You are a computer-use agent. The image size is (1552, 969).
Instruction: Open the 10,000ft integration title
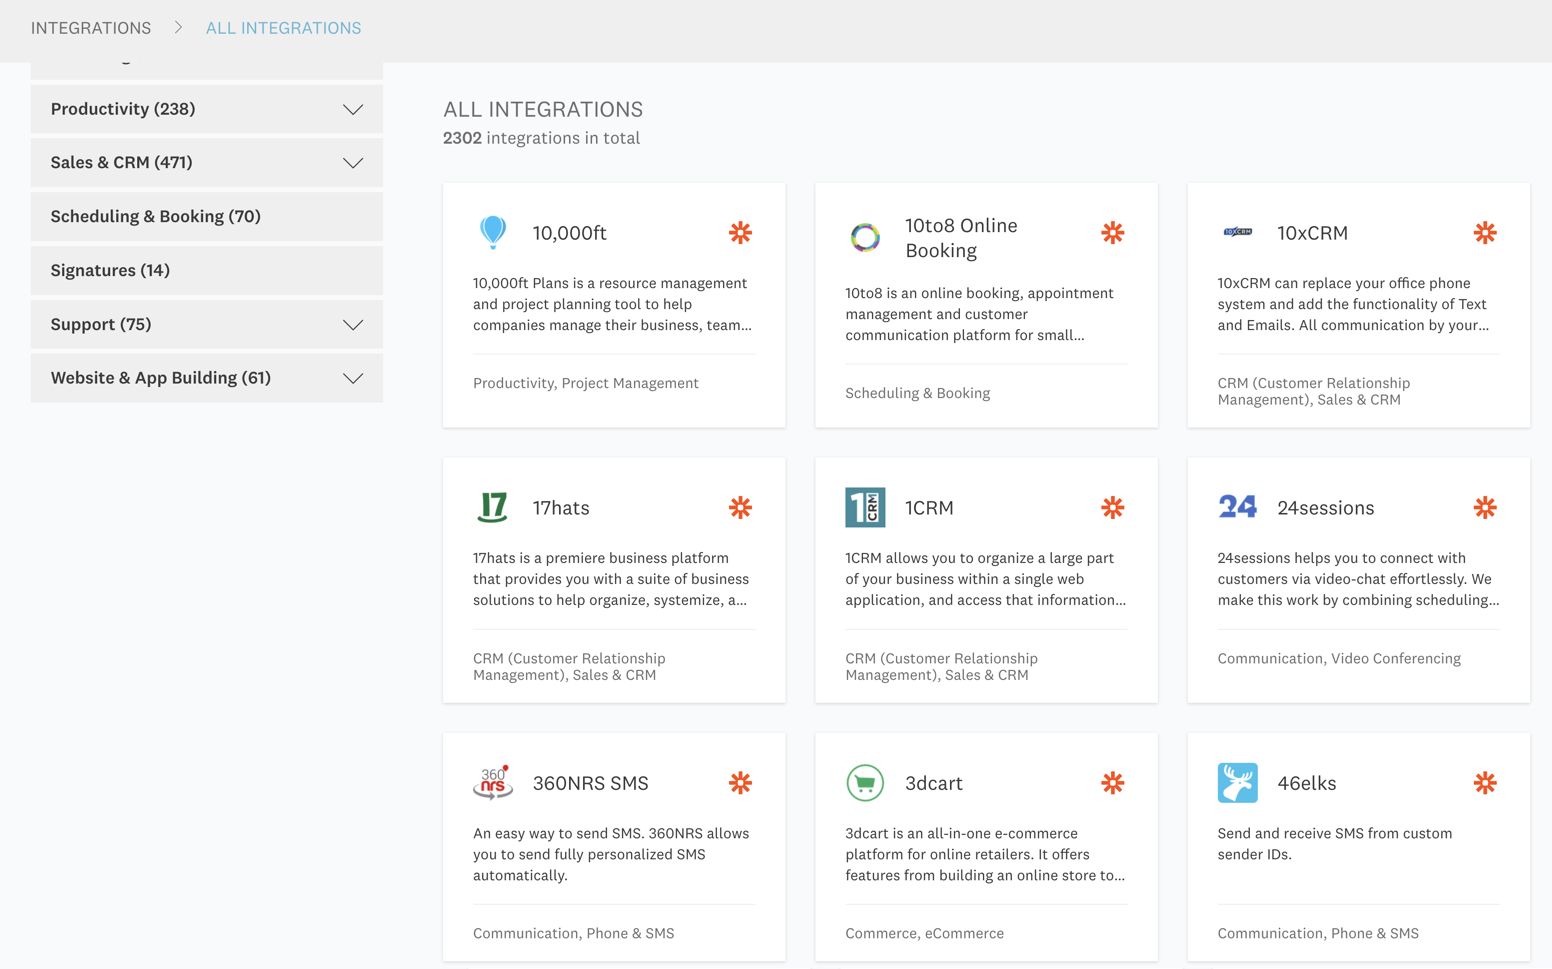click(x=570, y=233)
